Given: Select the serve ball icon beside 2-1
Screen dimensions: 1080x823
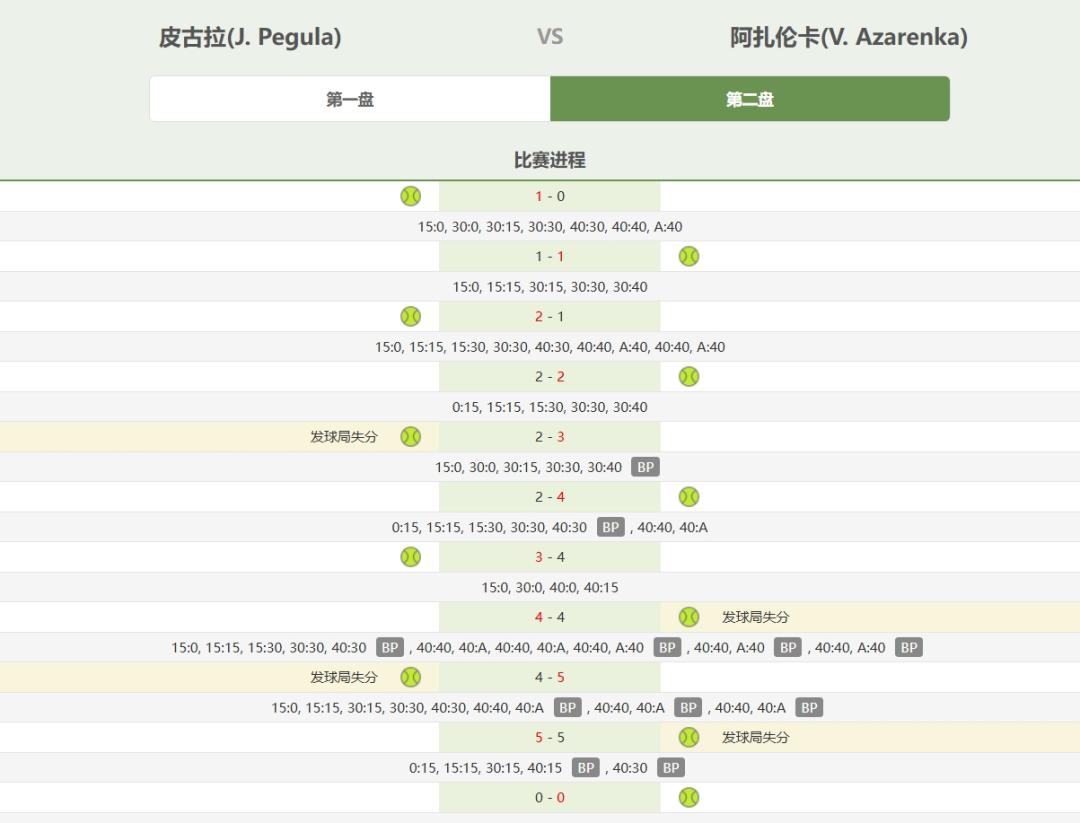Looking at the screenshot, I should (x=410, y=316).
